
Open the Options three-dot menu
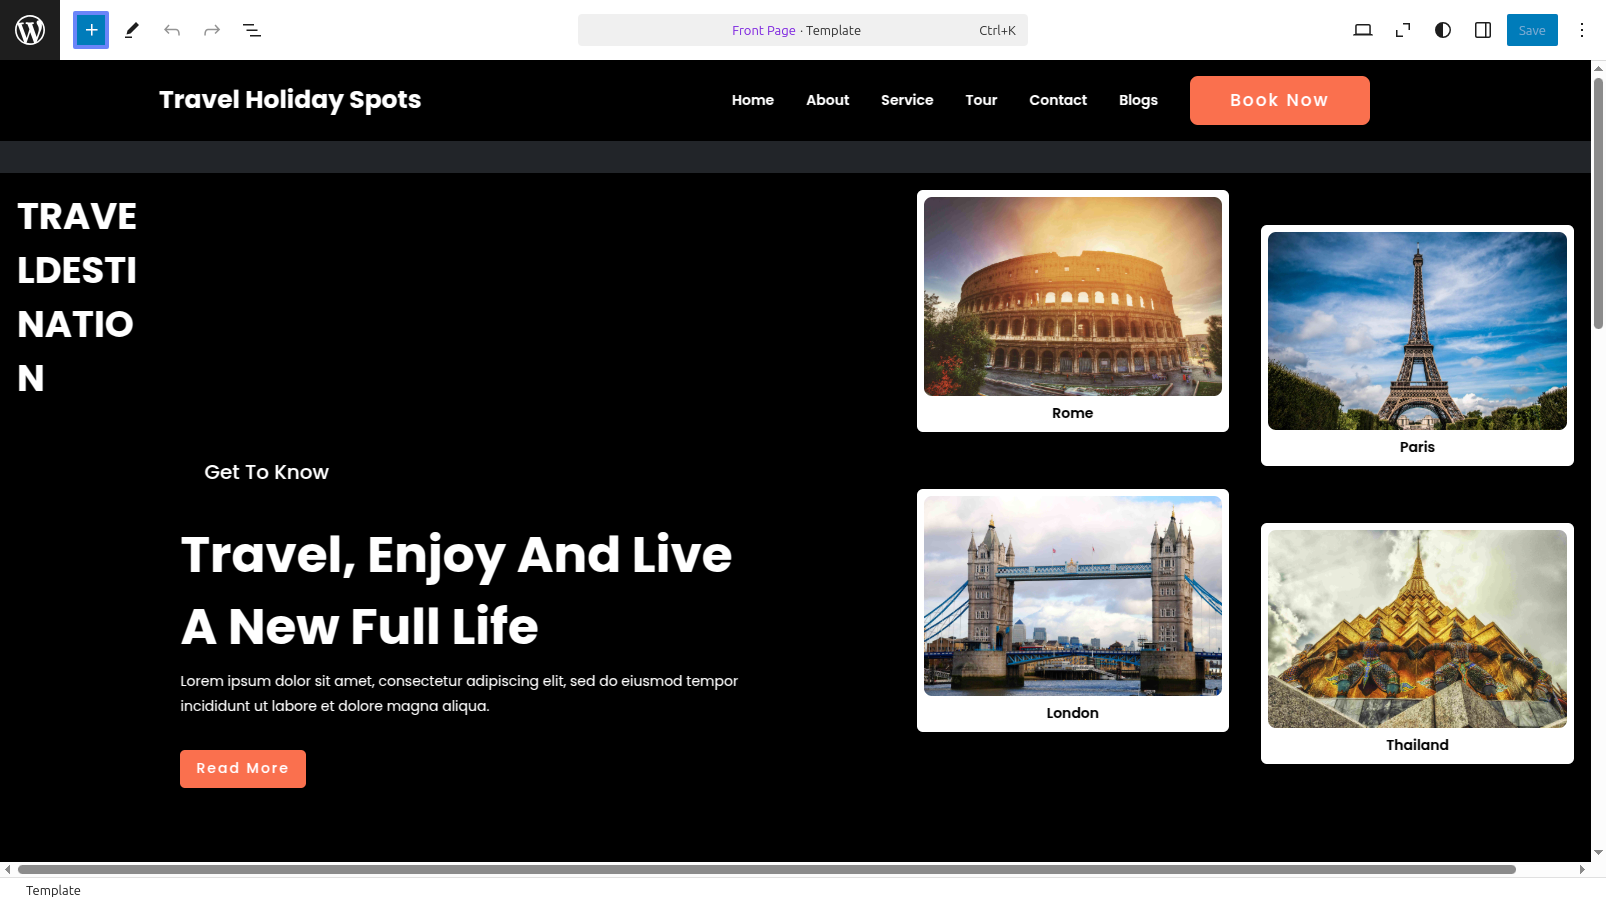(x=1582, y=30)
